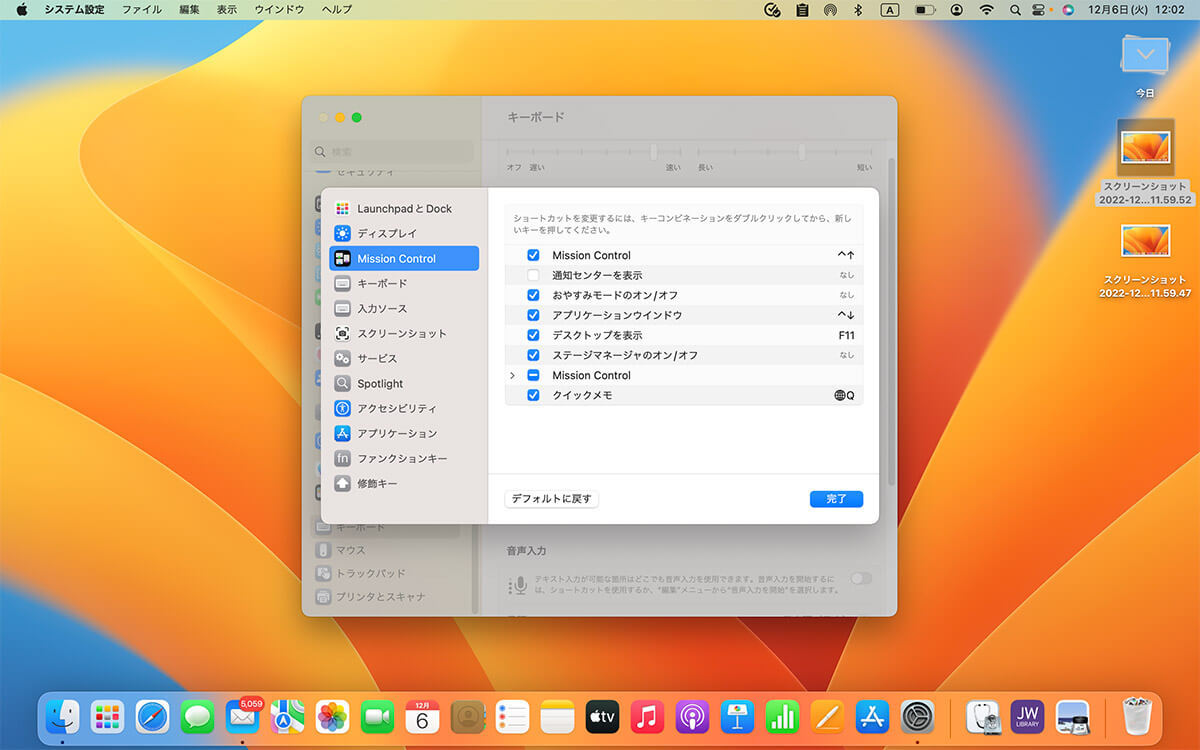Viewport: 1200px width, 750px height.
Task: Click ^↑ shortcut key for Mission Control
Action: point(846,255)
